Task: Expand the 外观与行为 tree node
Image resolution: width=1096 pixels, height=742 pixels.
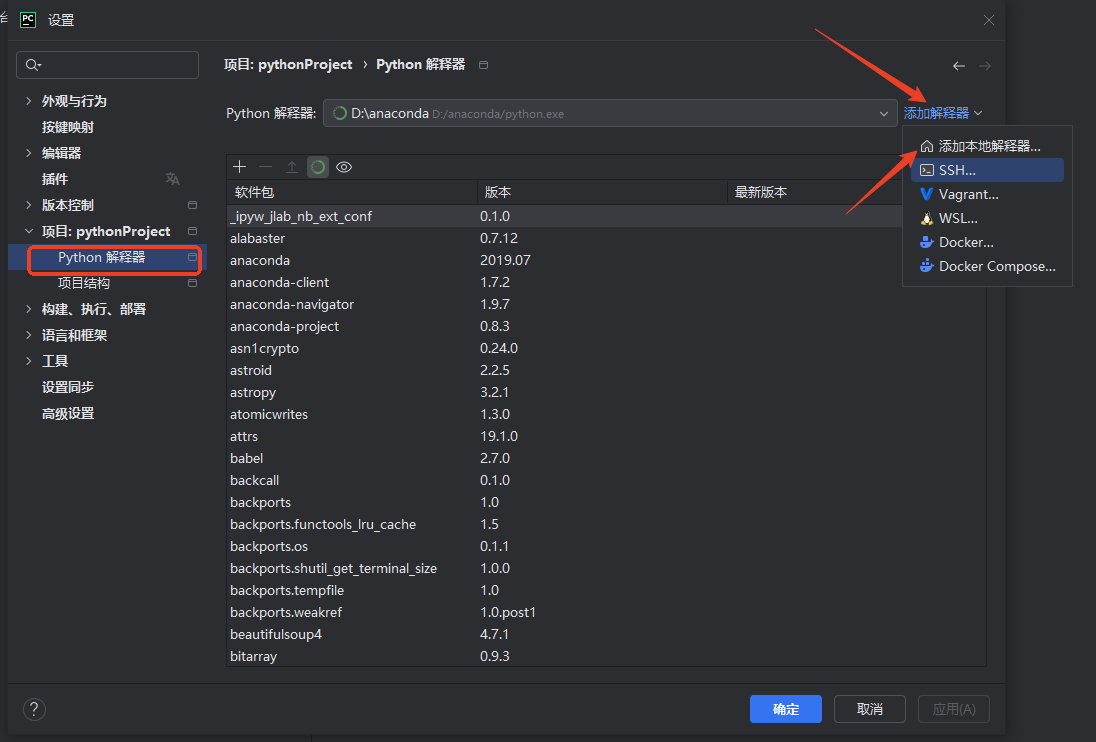Action: [29, 101]
